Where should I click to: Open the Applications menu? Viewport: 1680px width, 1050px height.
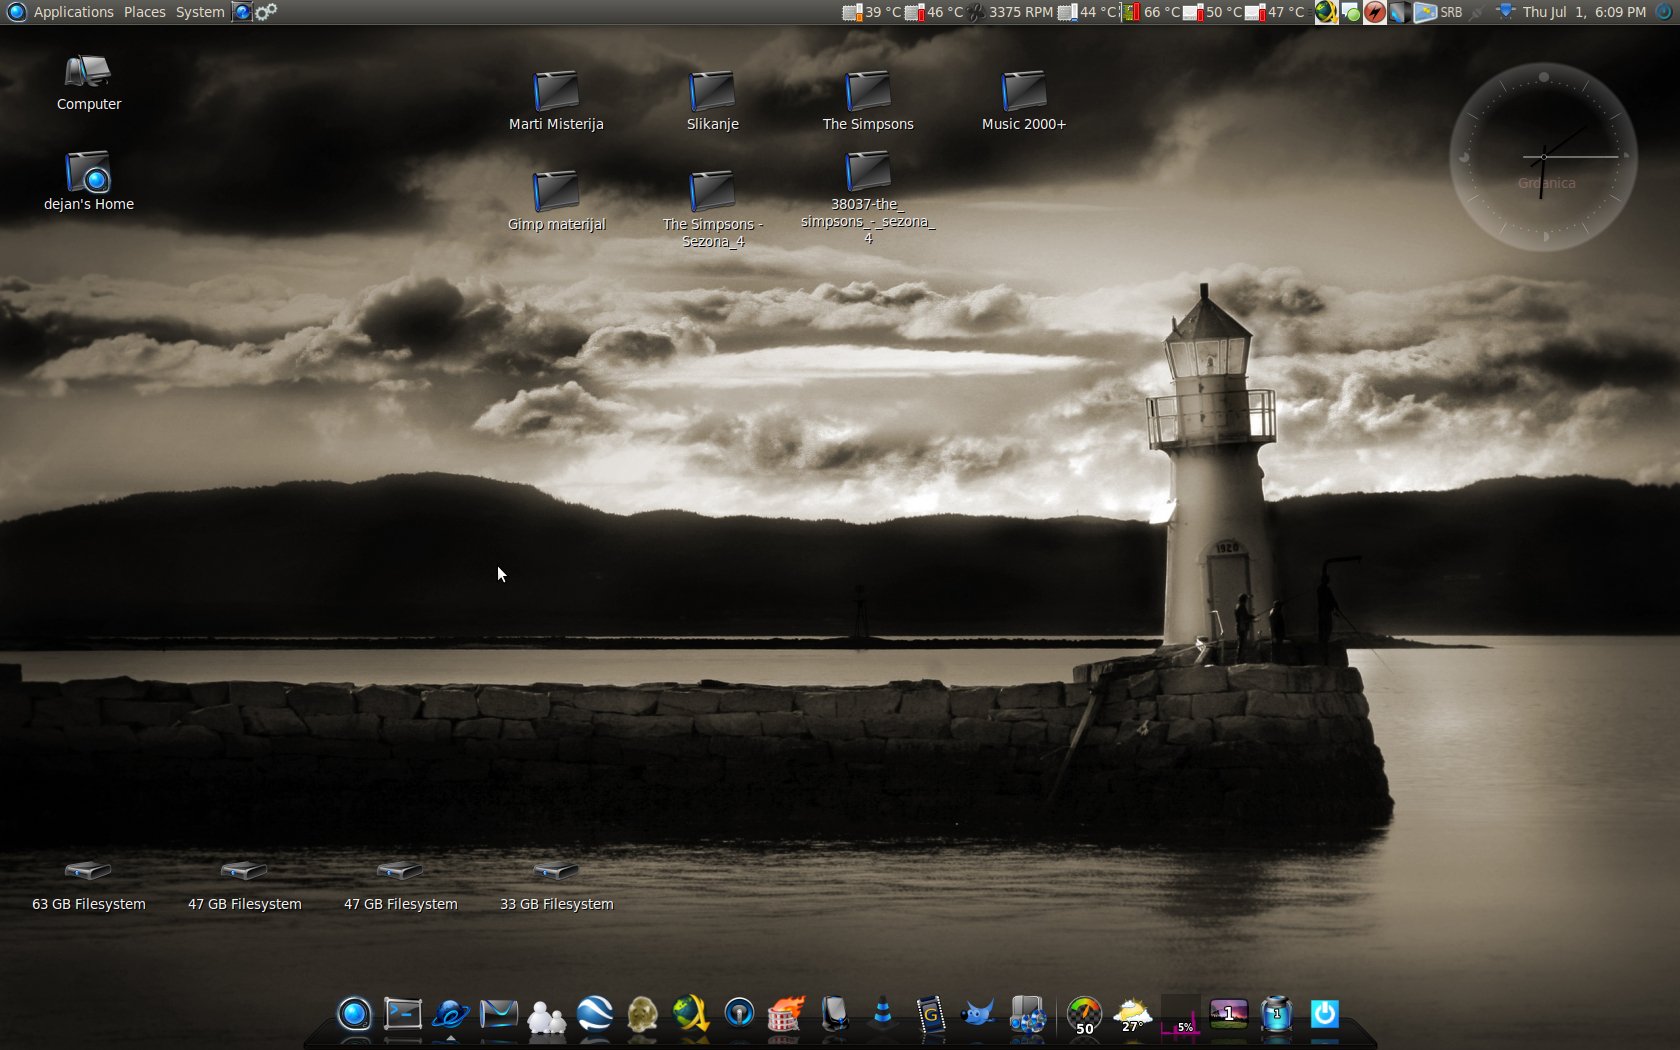point(73,12)
